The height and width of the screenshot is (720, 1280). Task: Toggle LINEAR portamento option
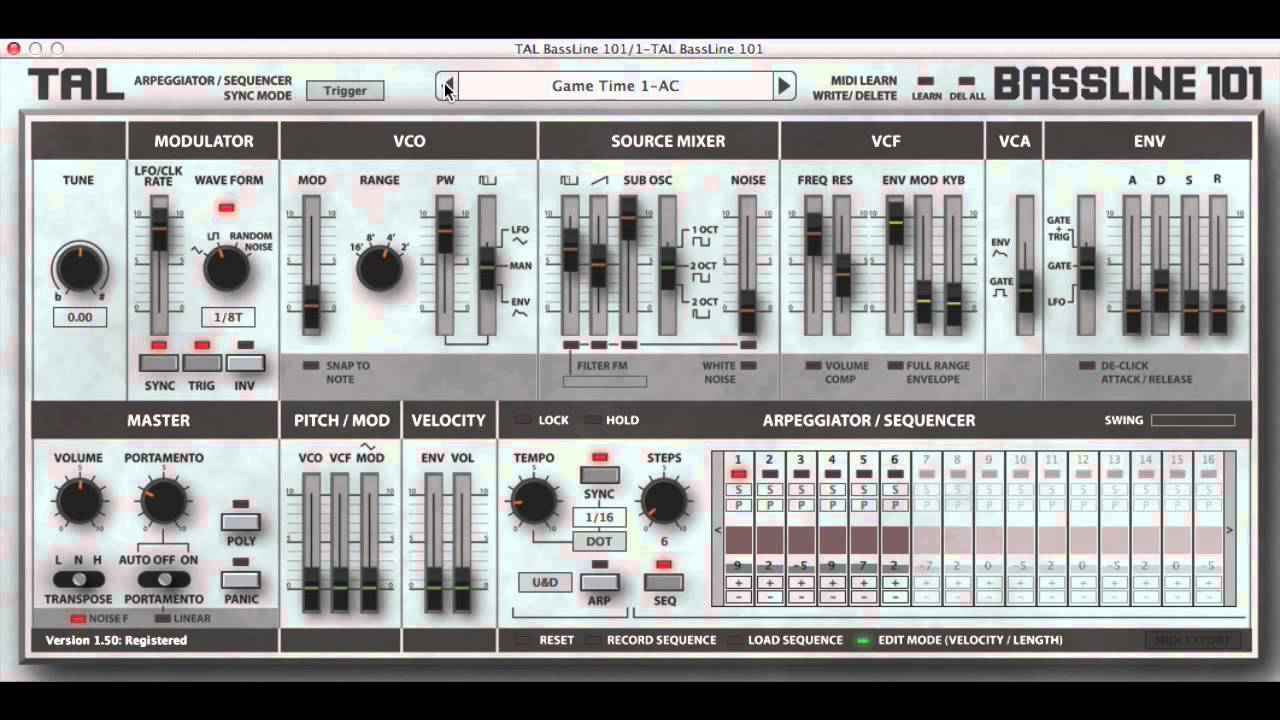(x=162, y=619)
